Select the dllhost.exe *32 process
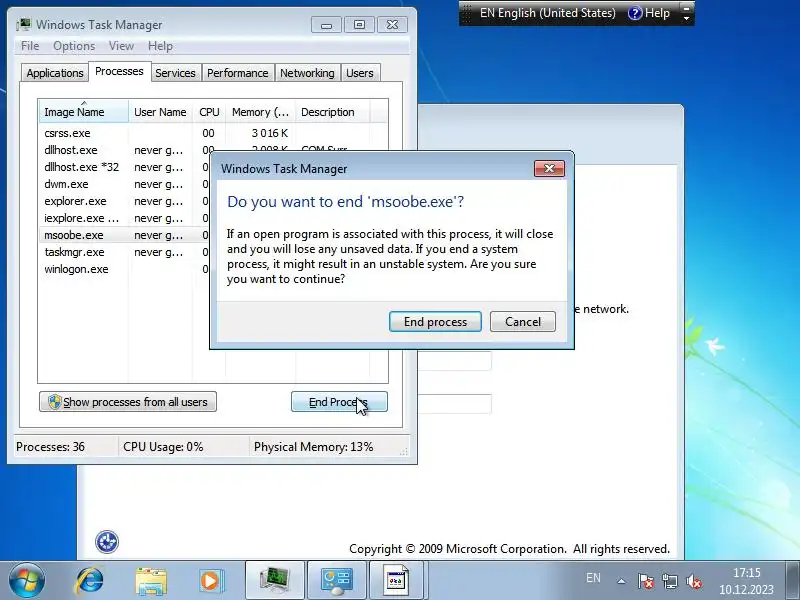This screenshot has height=600, width=800. pyautogui.click(x=124, y=167)
